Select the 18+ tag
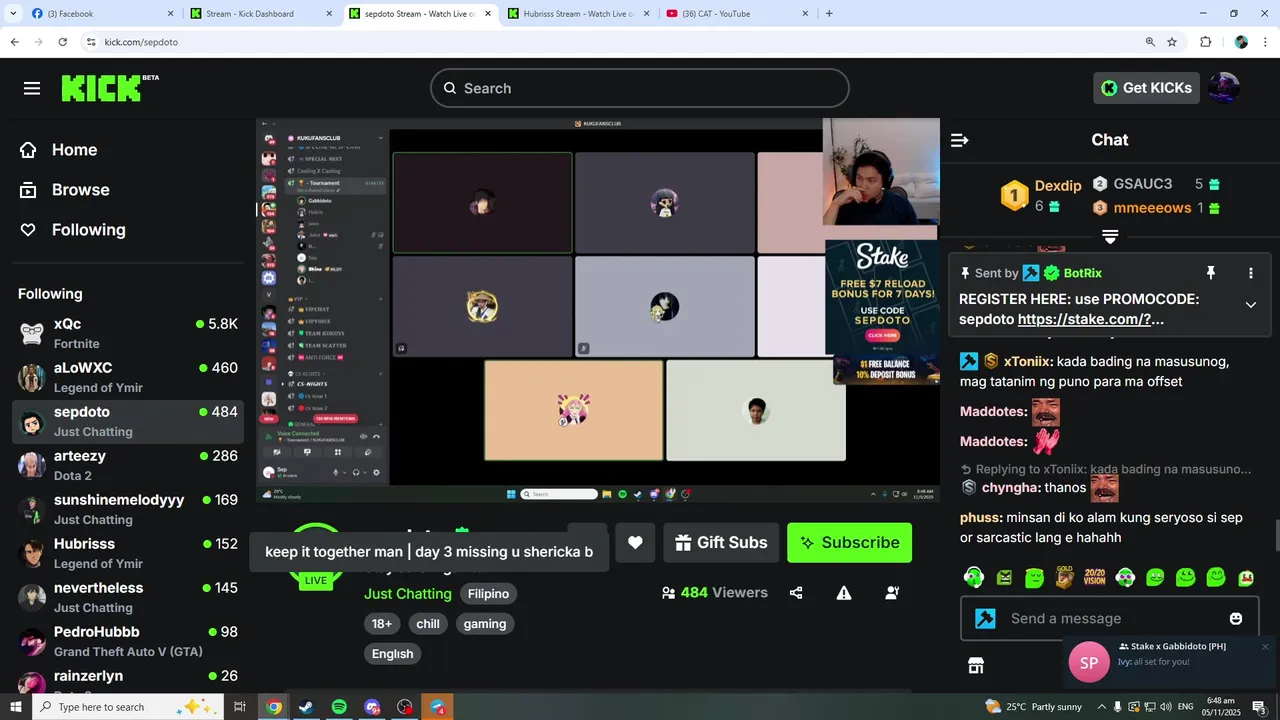1280x720 pixels. (382, 624)
